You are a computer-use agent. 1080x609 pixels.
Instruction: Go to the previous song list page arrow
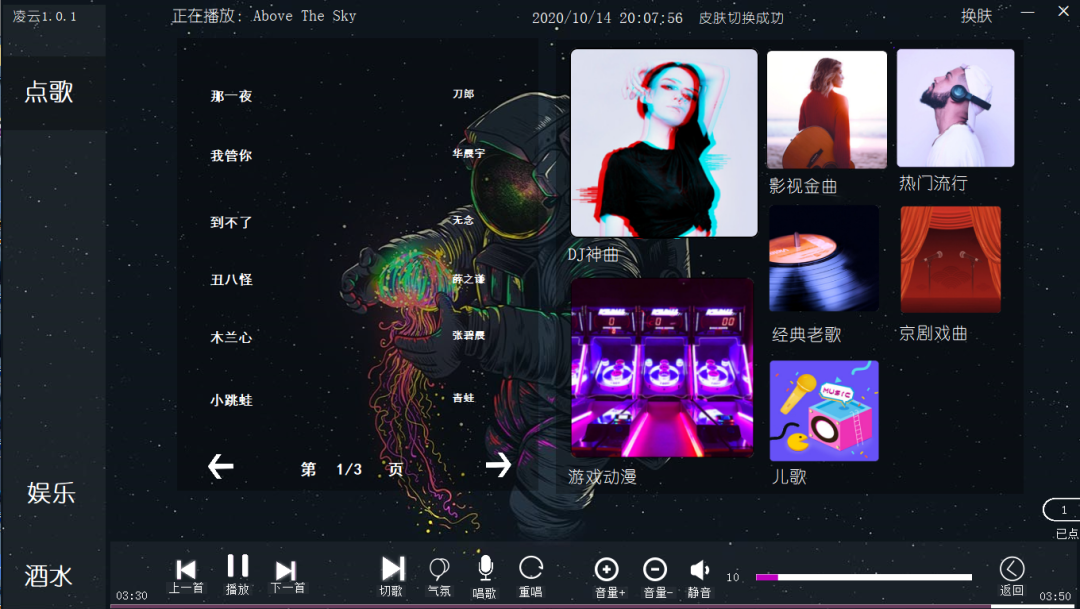point(220,466)
